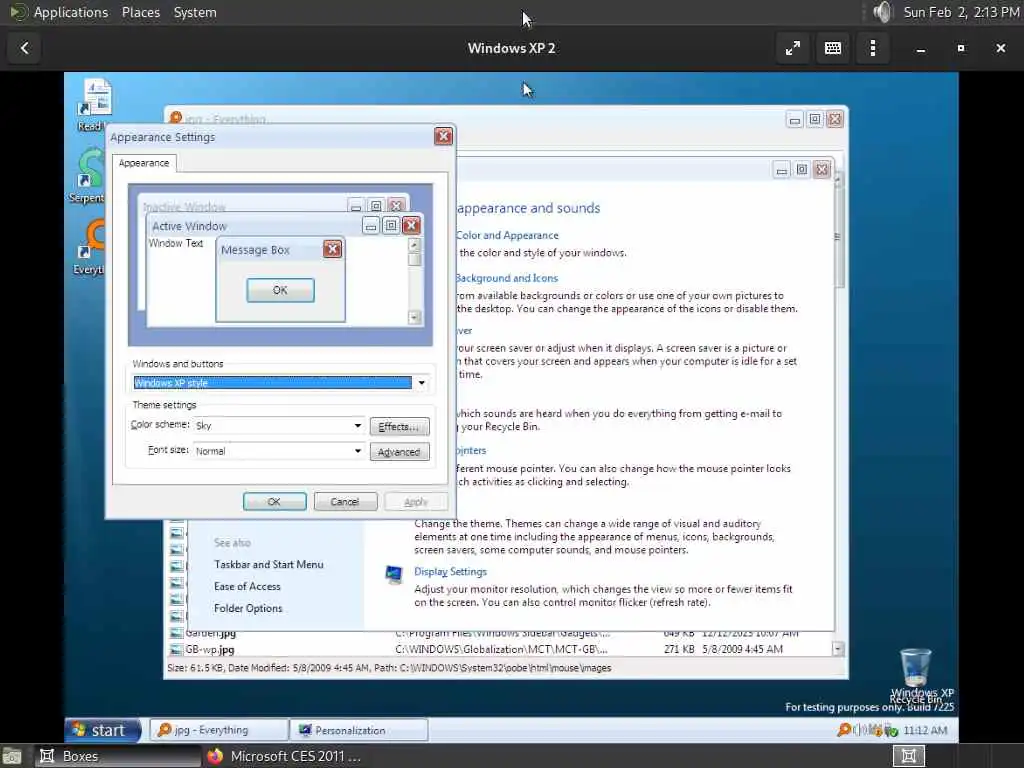Switch to Personalization taskbar button

[x=359, y=730]
